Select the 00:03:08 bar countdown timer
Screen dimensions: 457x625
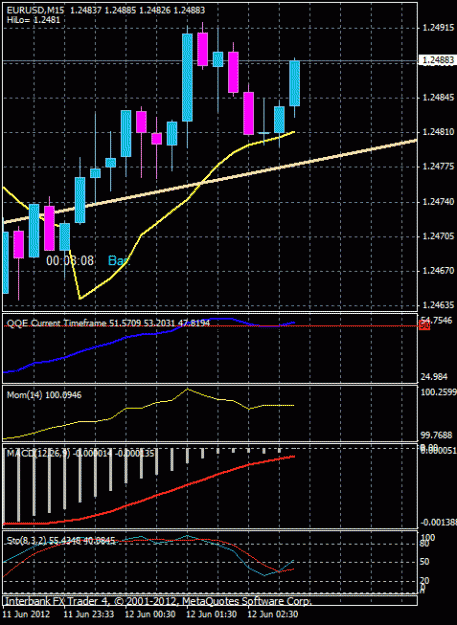(x=70, y=261)
